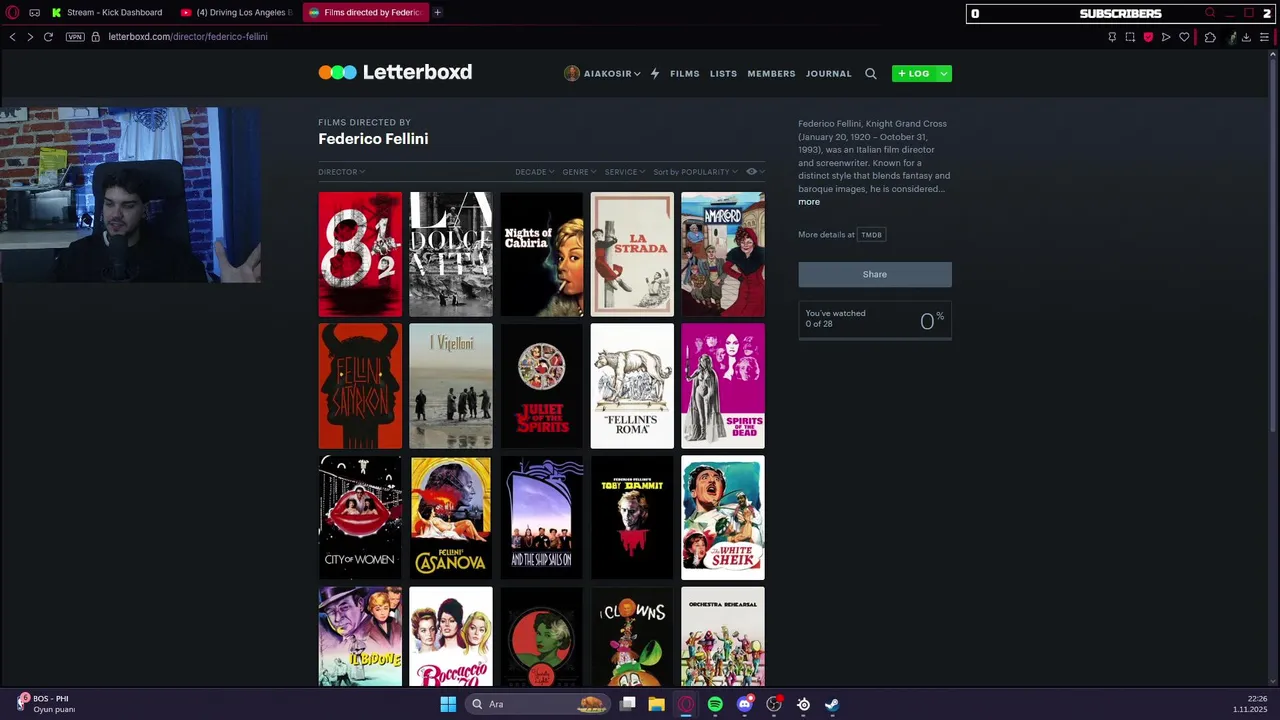
Task: Go forward with the browser forward arrow
Action: (x=30, y=37)
